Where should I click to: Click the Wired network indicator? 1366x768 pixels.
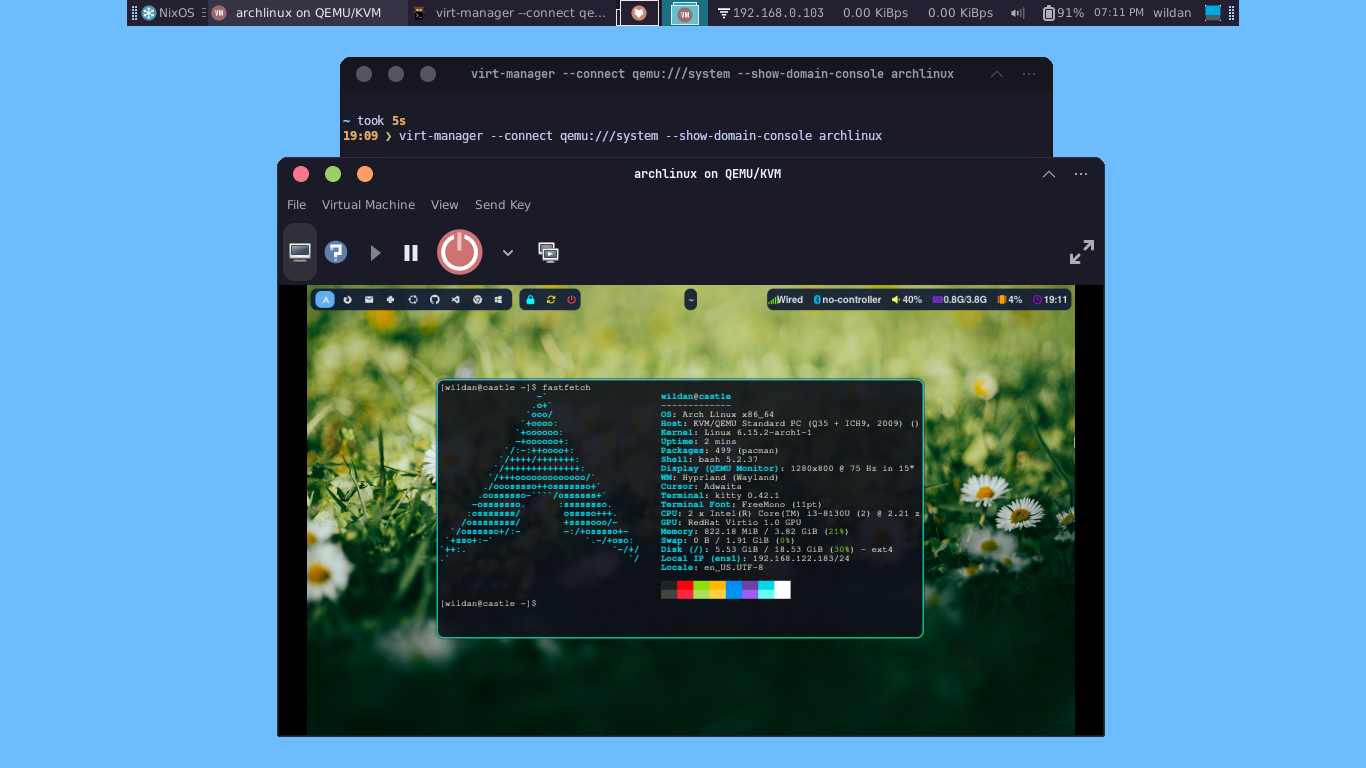point(786,299)
